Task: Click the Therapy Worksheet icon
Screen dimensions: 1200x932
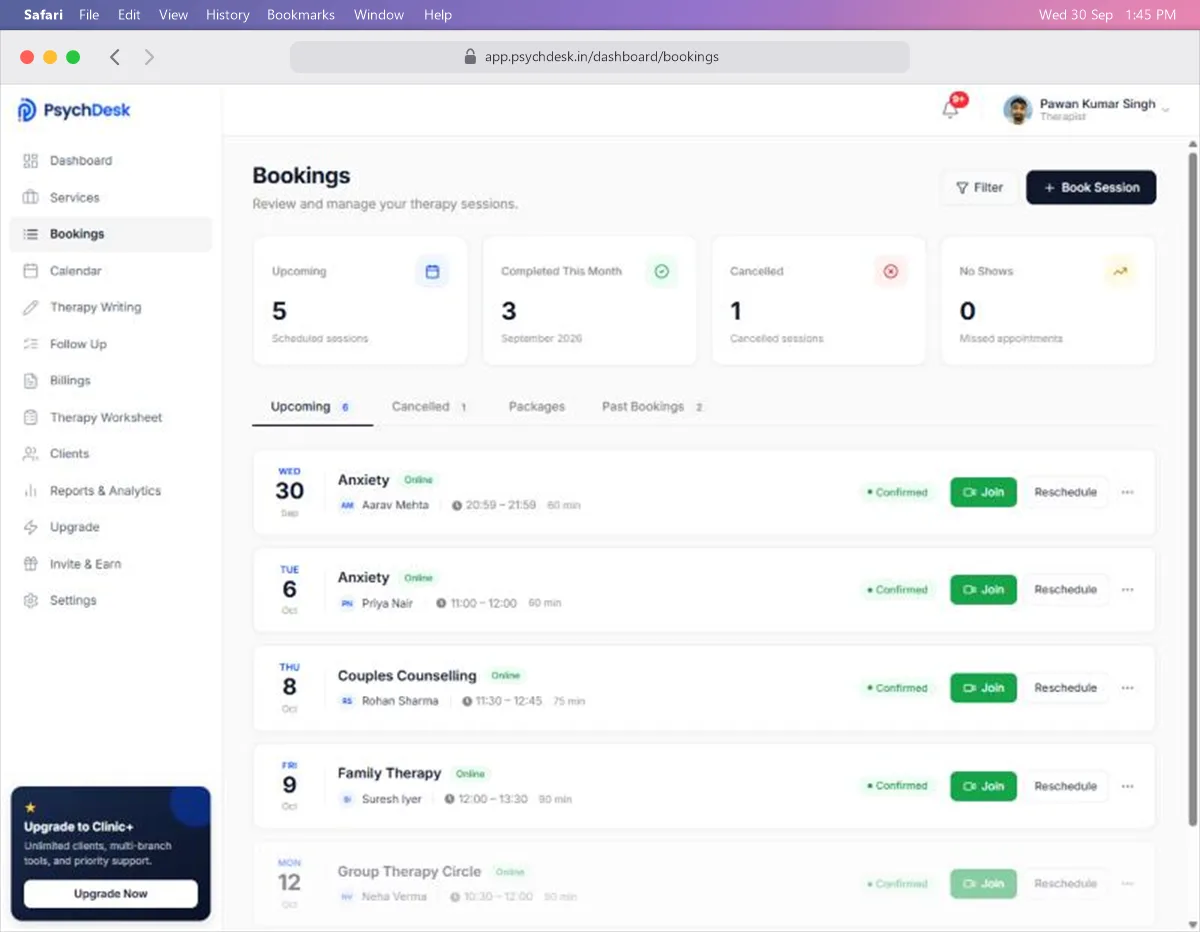Action: (30, 417)
